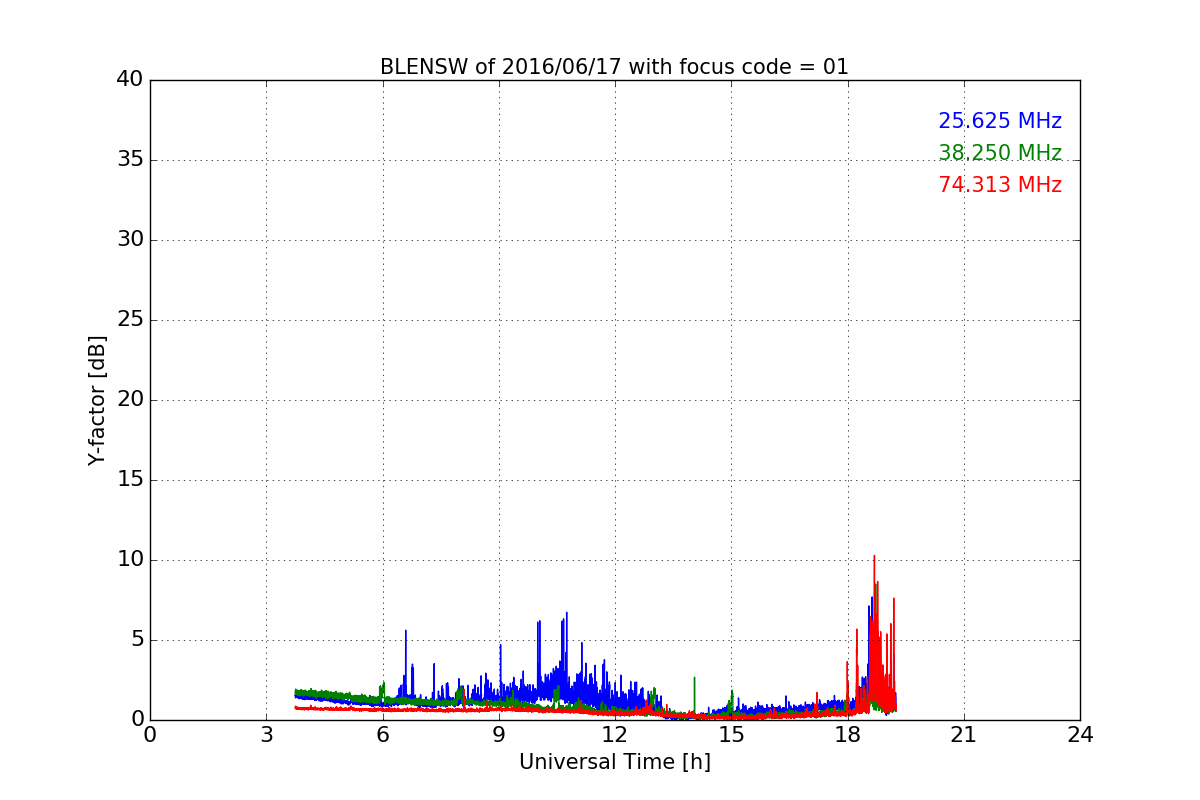The width and height of the screenshot is (1200, 800).
Task: Click the Y-factor [dB] axis label
Action: (97, 400)
